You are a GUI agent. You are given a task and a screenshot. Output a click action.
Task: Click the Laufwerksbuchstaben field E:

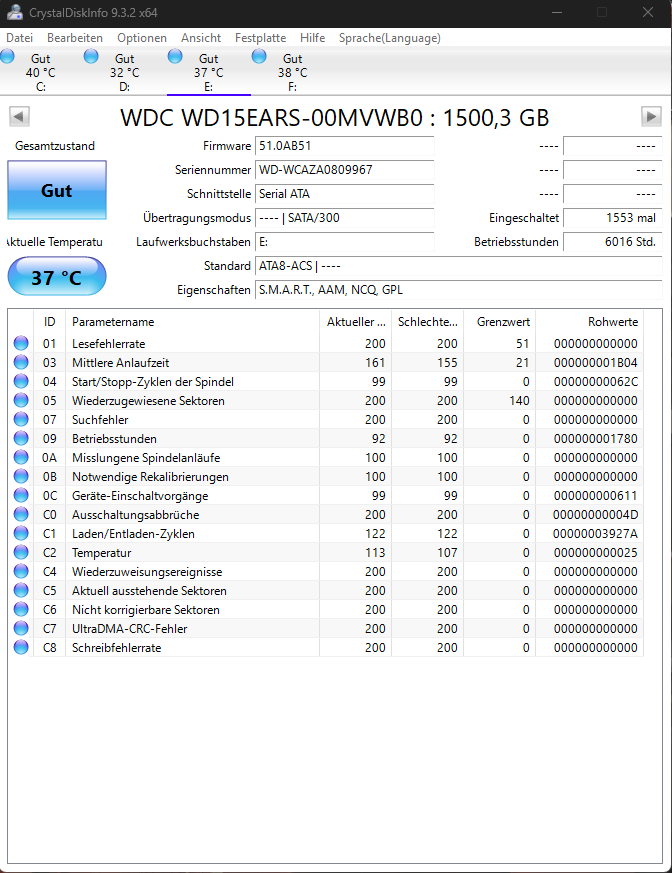(345, 242)
